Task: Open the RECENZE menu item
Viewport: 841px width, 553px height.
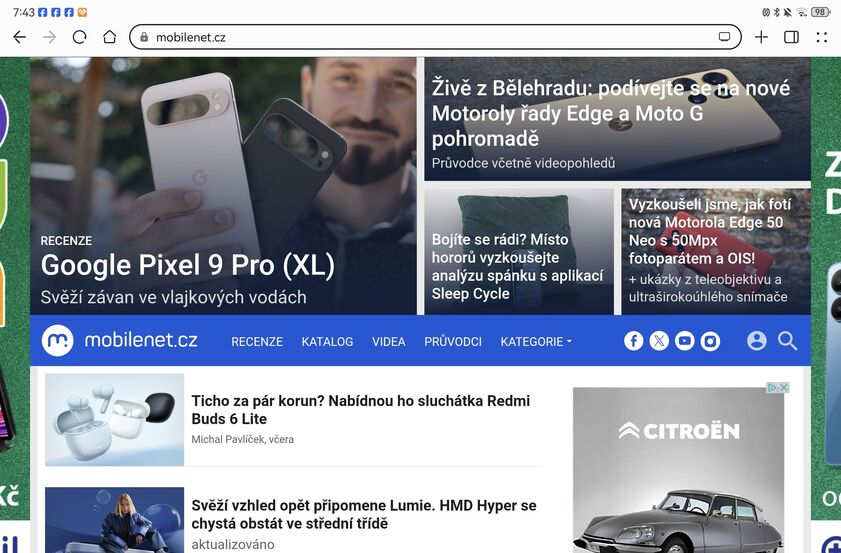Action: 257,341
